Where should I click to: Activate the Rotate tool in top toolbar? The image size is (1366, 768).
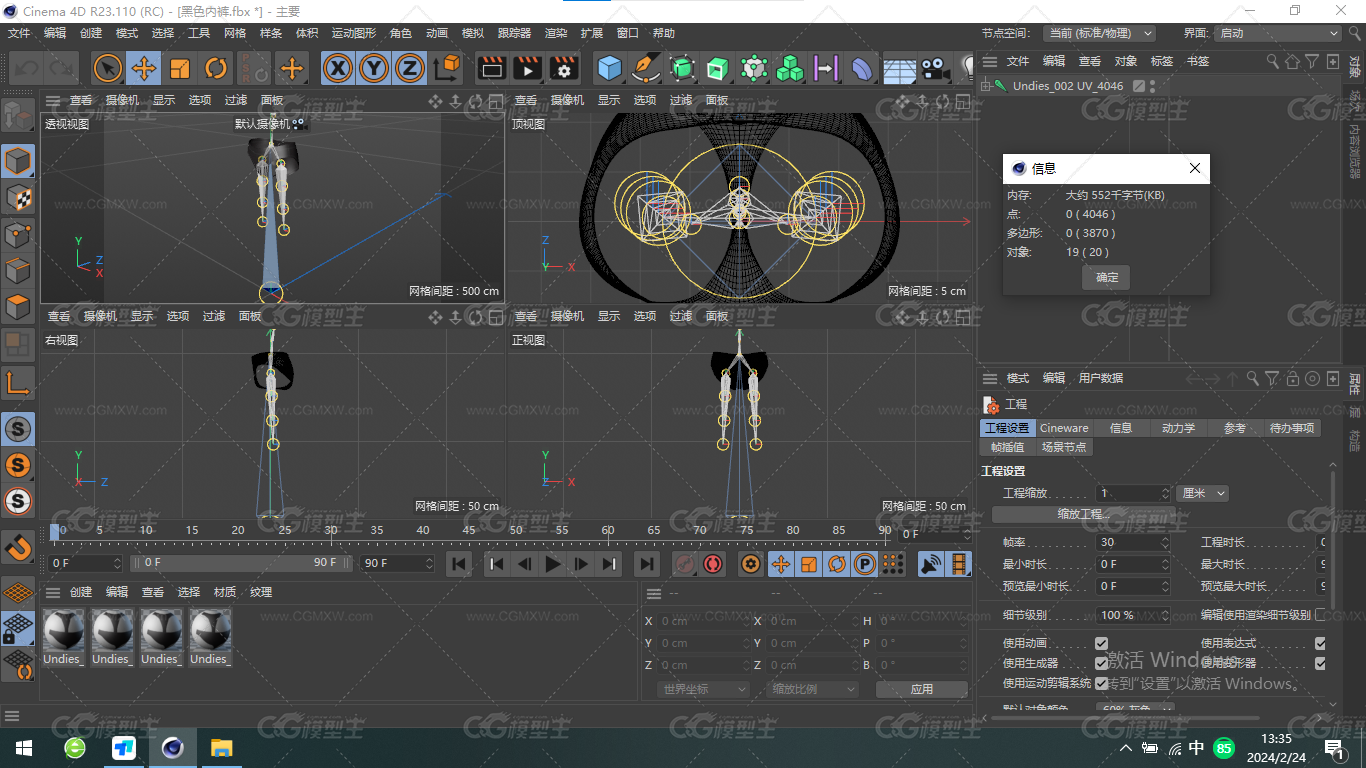click(216, 69)
